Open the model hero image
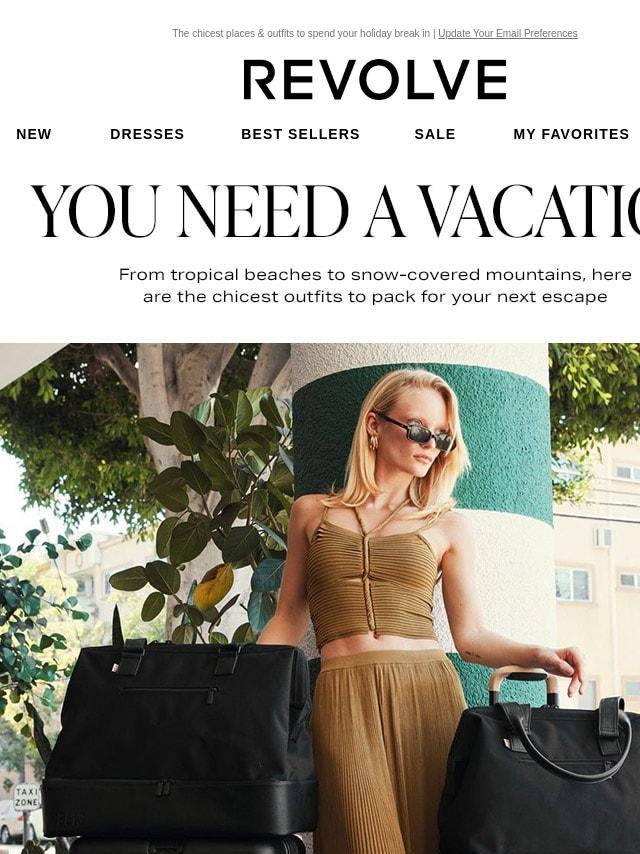 pos(320,598)
